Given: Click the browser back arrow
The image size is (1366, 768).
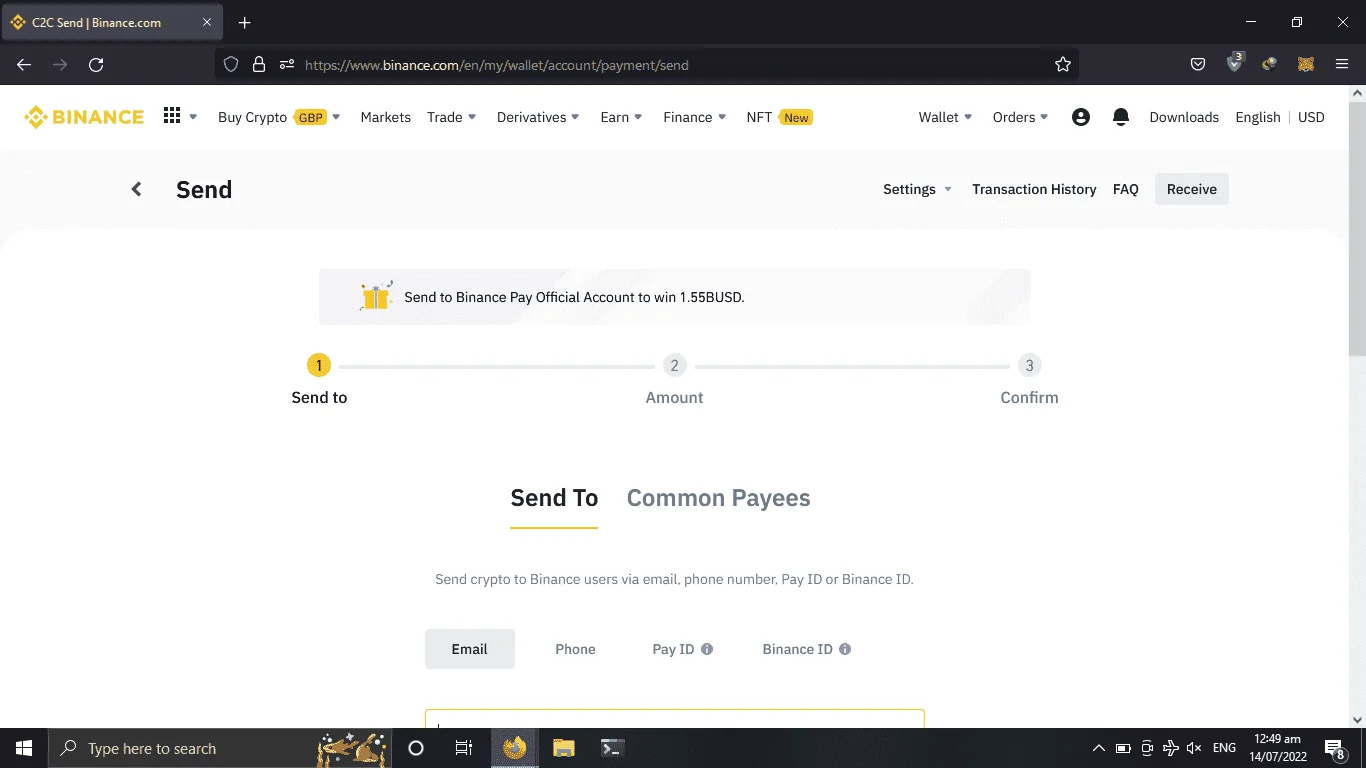Looking at the screenshot, I should pyautogui.click(x=24, y=65).
